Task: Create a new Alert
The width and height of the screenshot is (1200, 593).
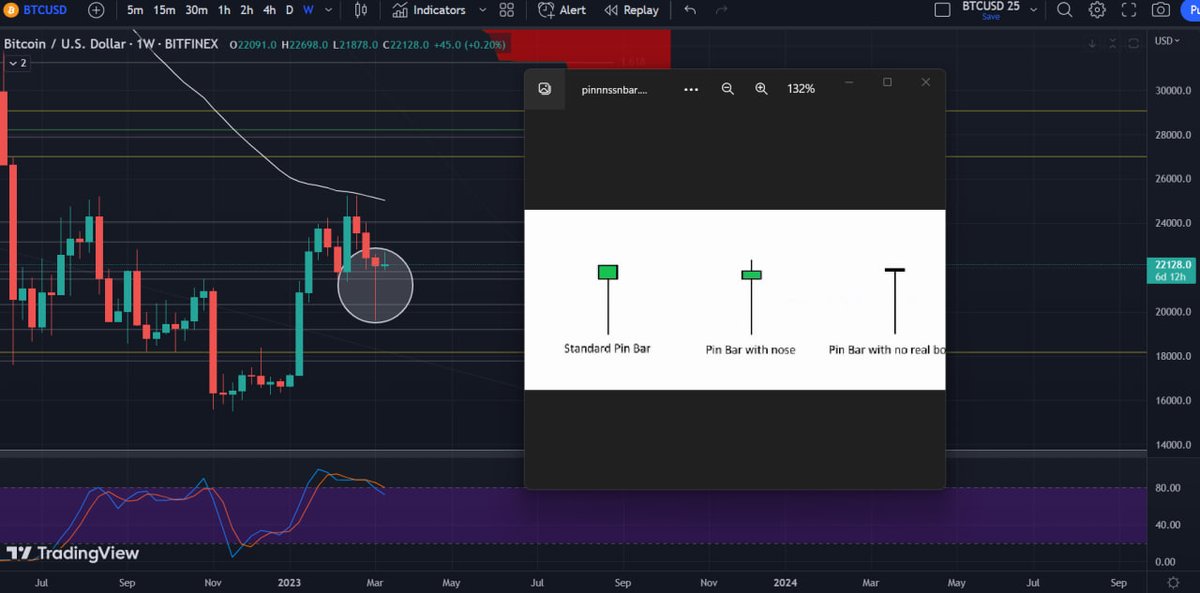Action: (x=562, y=10)
